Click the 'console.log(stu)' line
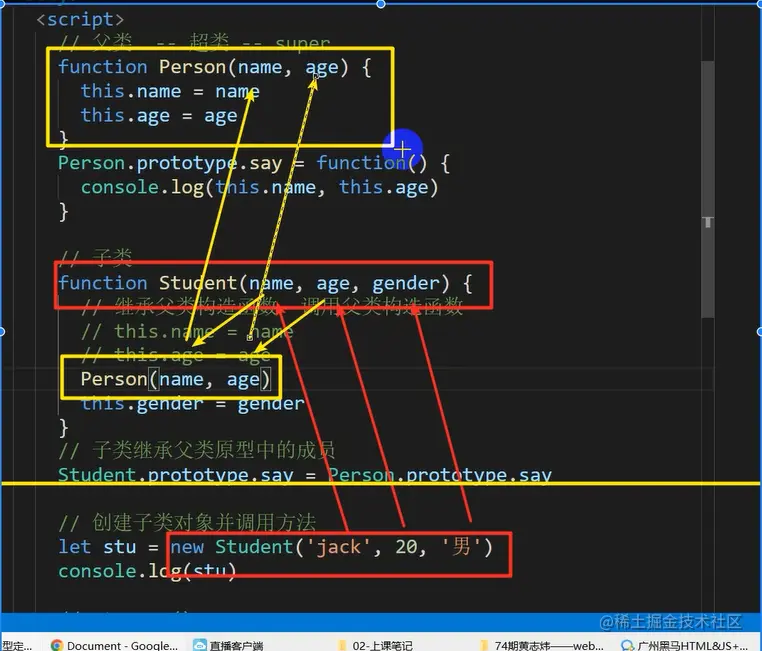The image size is (762, 651). [147, 571]
